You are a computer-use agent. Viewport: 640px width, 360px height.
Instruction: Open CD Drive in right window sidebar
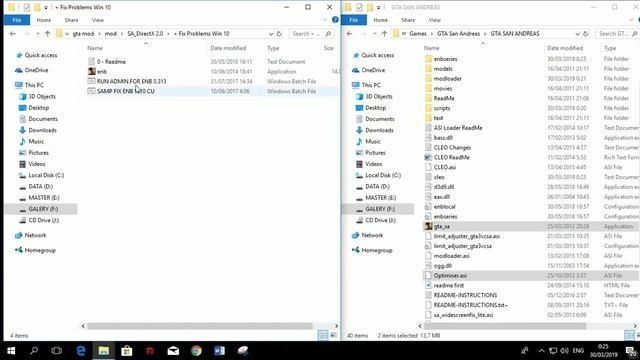pos(380,220)
